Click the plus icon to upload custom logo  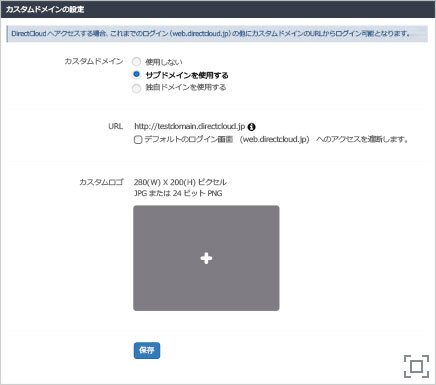pos(206,258)
